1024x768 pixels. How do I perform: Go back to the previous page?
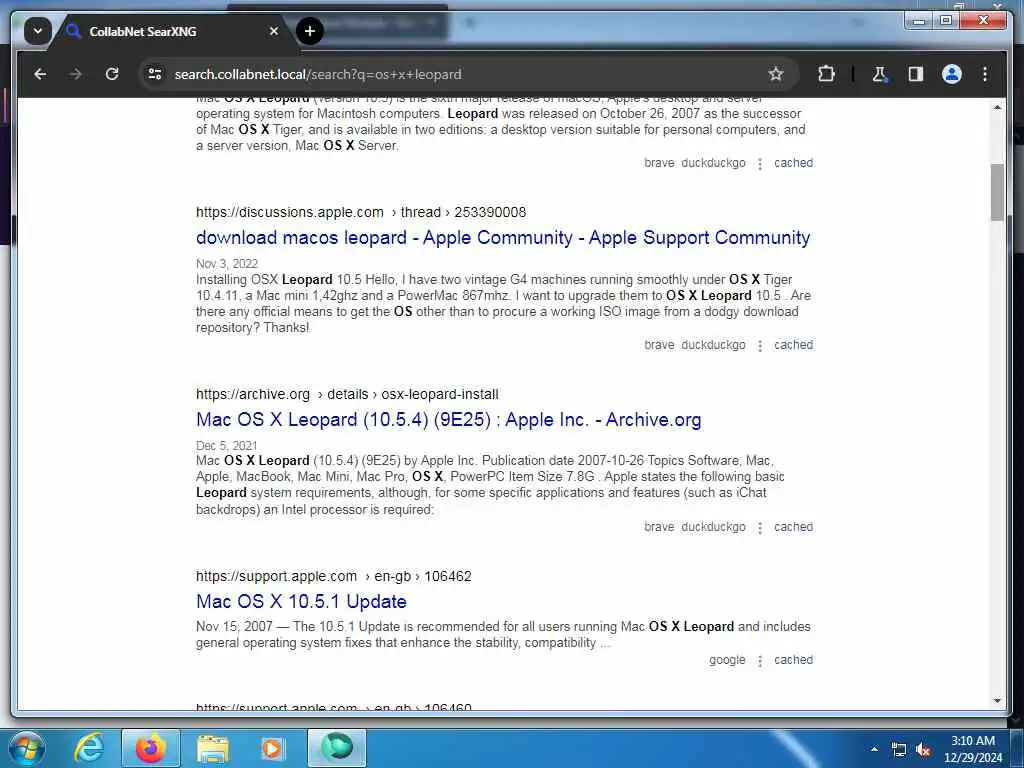point(40,74)
